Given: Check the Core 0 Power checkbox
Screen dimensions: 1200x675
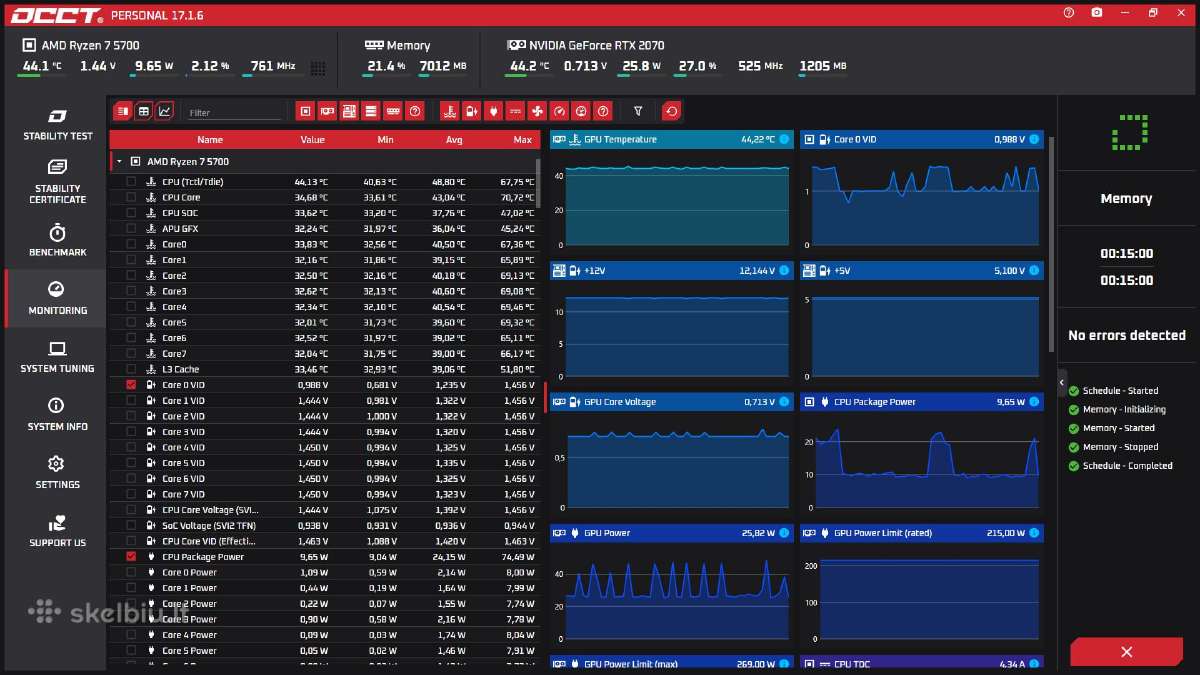Looking at the screenshot, I should point(131,572).
